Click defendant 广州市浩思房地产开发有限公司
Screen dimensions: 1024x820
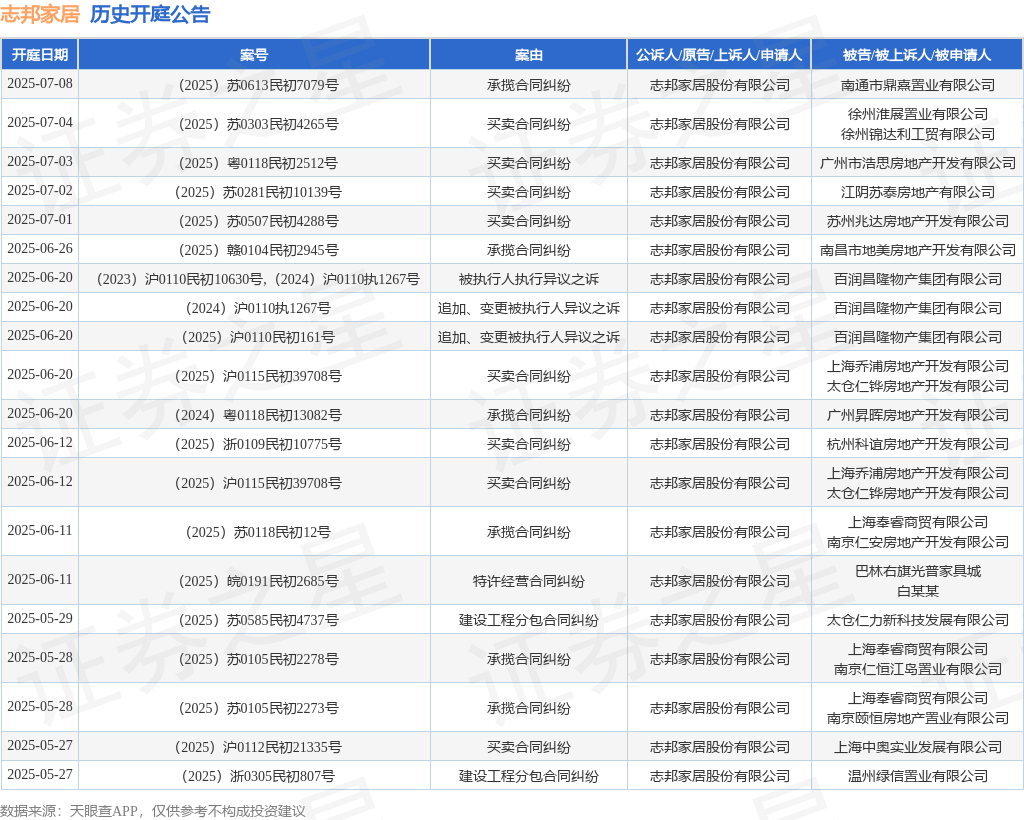click(918, 163)
